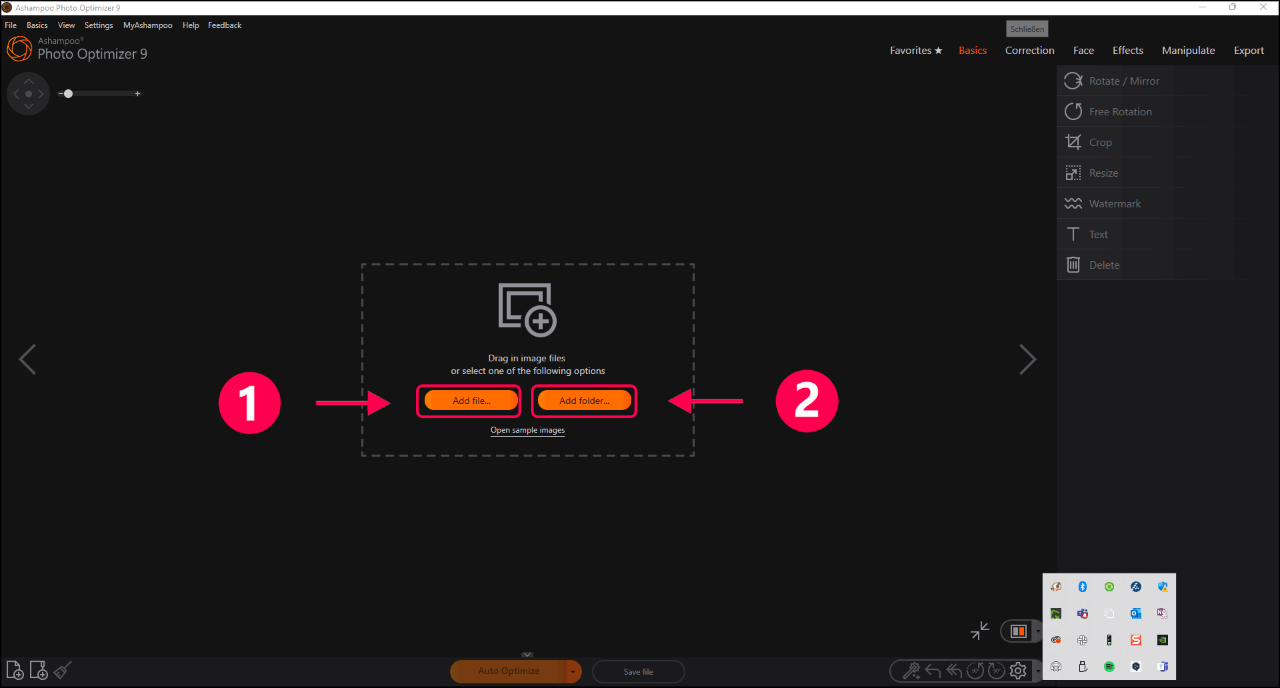Click the Bluetooth tray icon
This screenshot has height=688, width=1280.
click(x=1082, y=587)
